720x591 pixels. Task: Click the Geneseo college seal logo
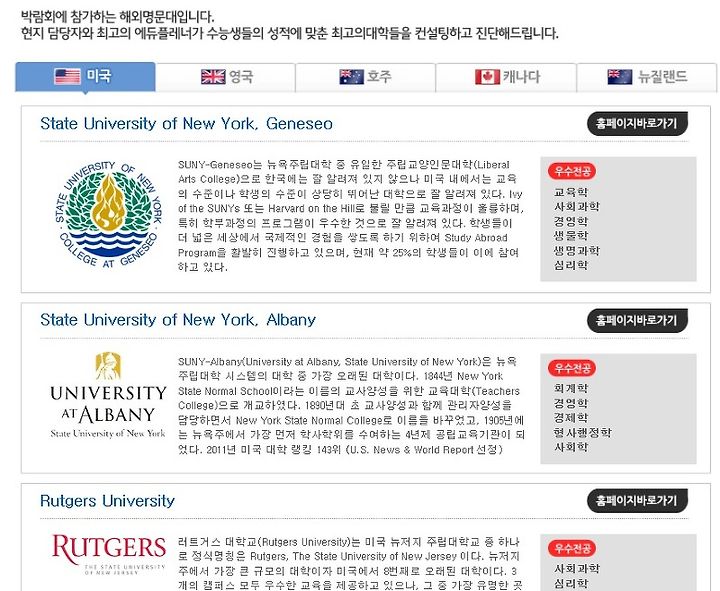coord(108,214)
